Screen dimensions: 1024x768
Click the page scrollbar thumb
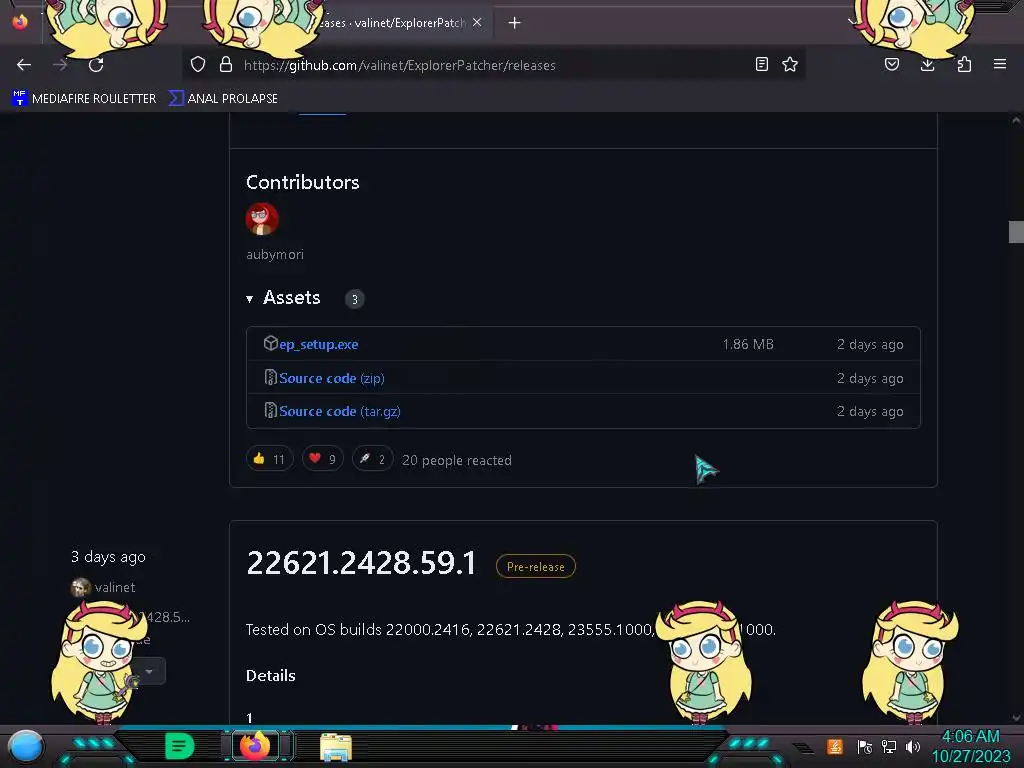coord(1016,232)
